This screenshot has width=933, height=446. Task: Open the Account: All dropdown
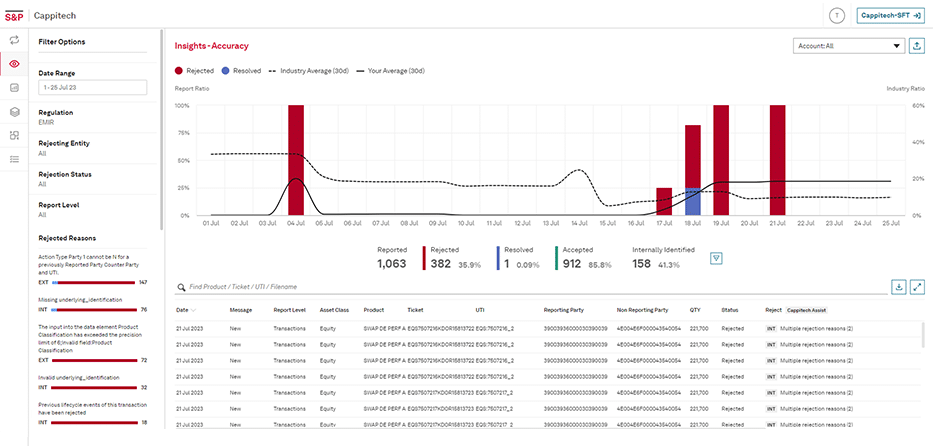tap(849, 46)
